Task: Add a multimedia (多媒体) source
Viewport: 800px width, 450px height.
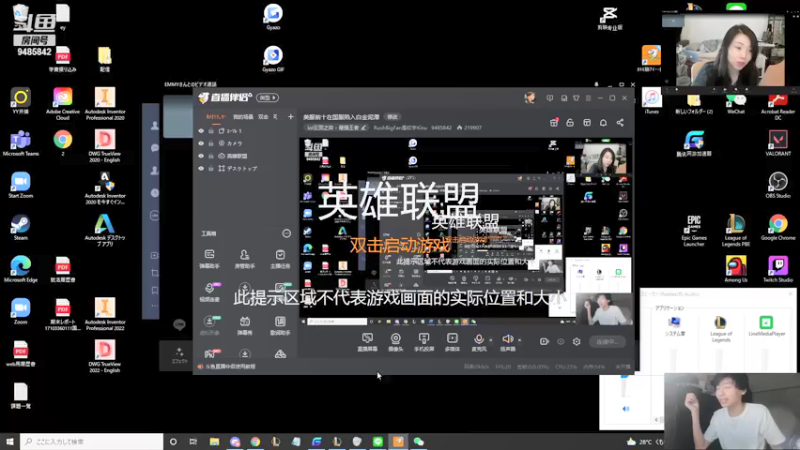Action: pyautogui.click(x=452, y=342)
